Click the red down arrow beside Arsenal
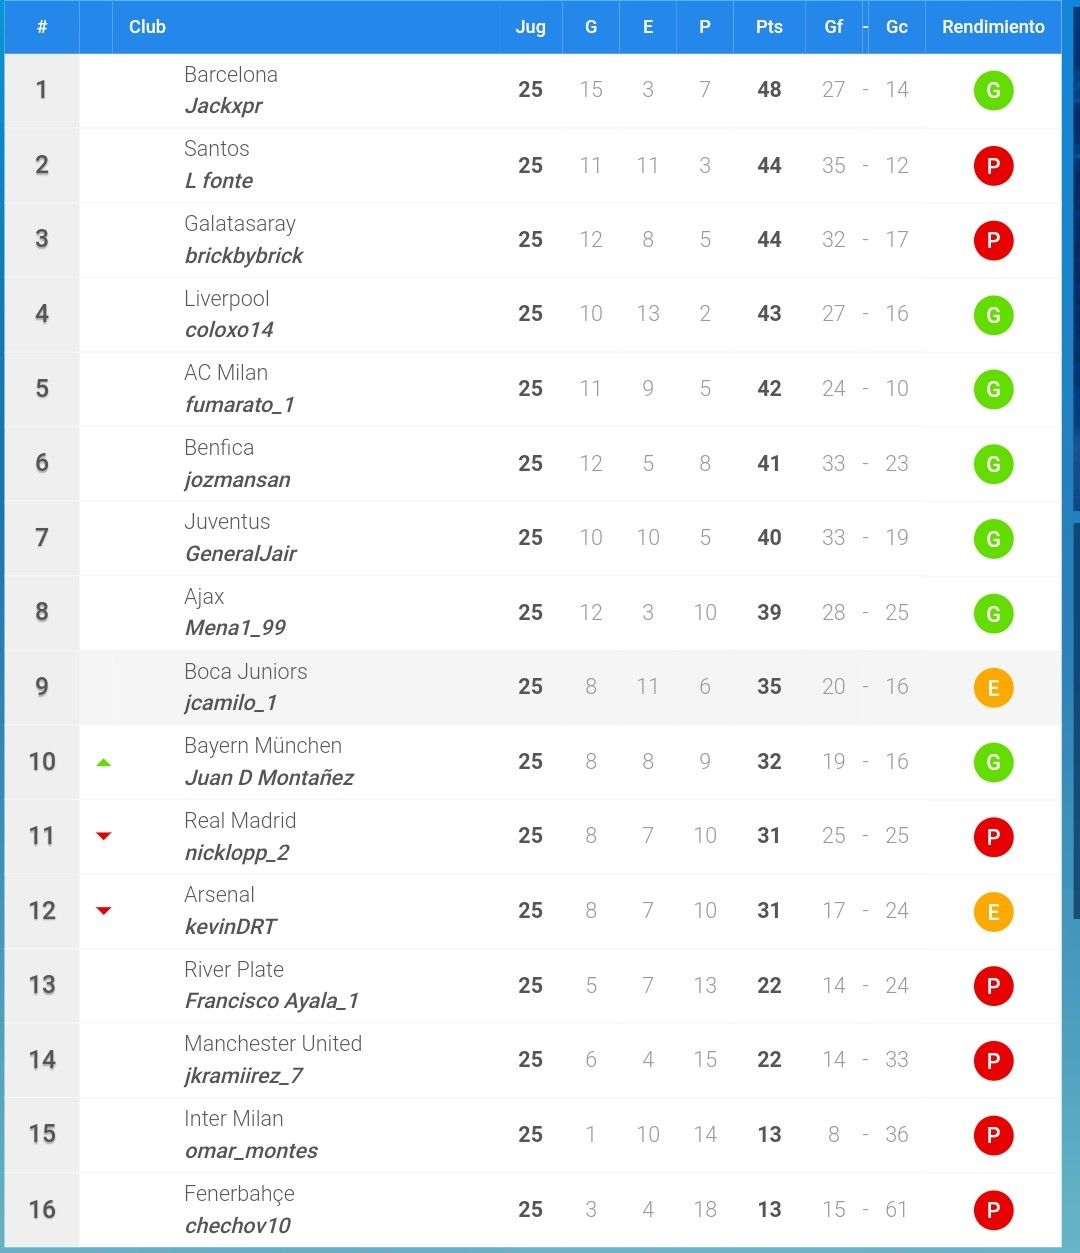Image resolution: width=1080 pixels, height=1253 pixels. (x=103, y=911)
